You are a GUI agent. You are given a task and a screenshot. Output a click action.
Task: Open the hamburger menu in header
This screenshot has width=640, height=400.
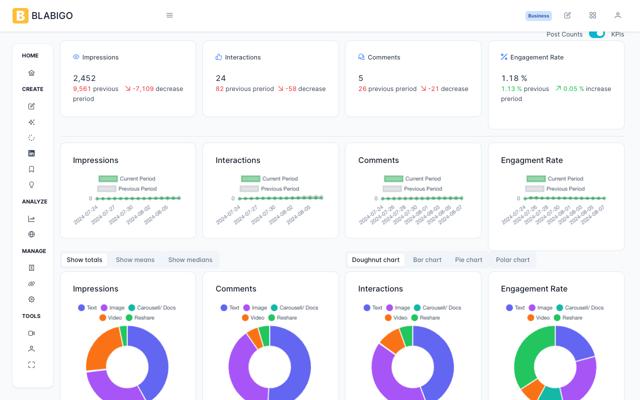point(169,16)
